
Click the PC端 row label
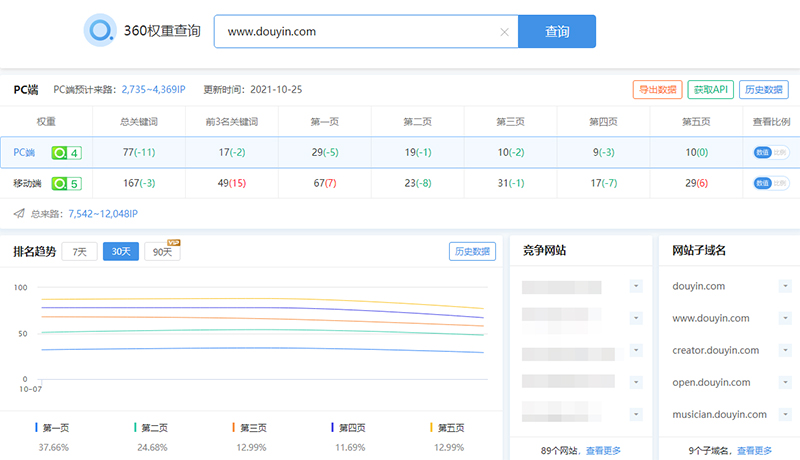[24, 152]
